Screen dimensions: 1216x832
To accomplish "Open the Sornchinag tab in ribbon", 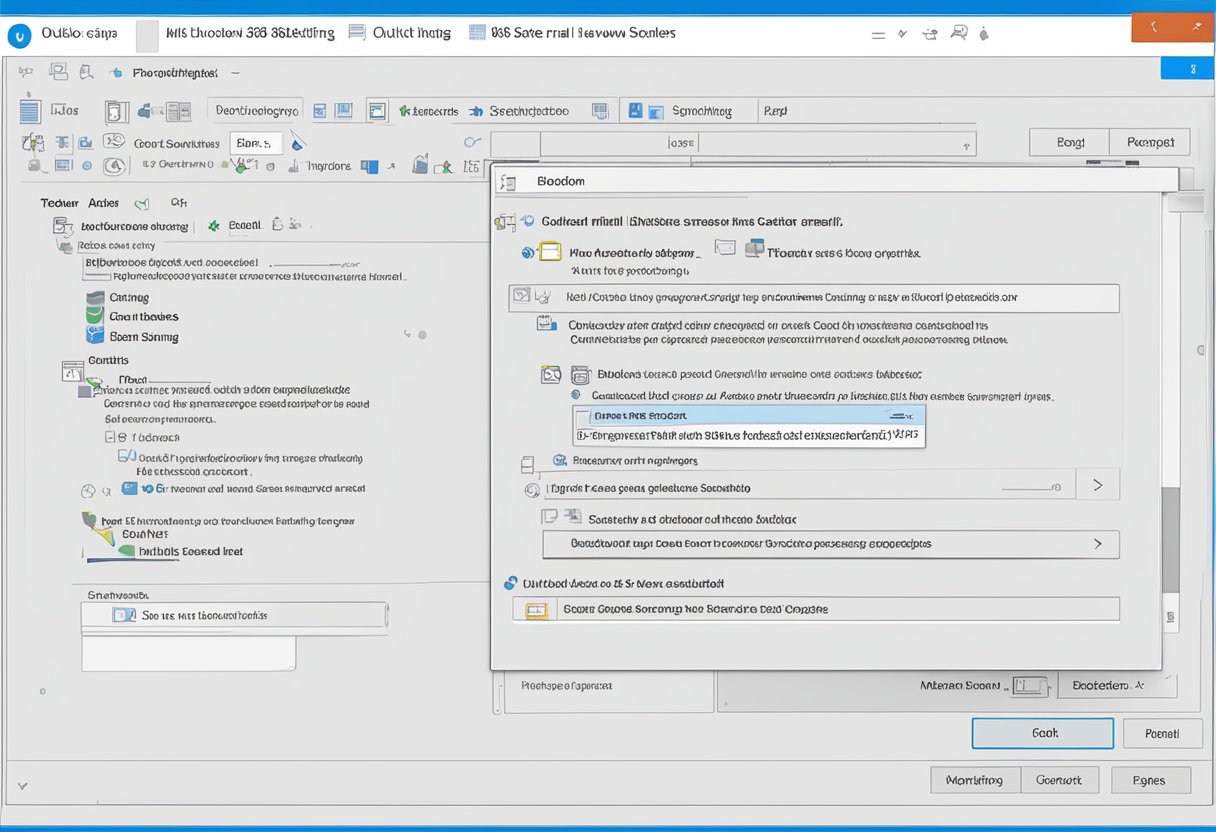I will (700, 111).
